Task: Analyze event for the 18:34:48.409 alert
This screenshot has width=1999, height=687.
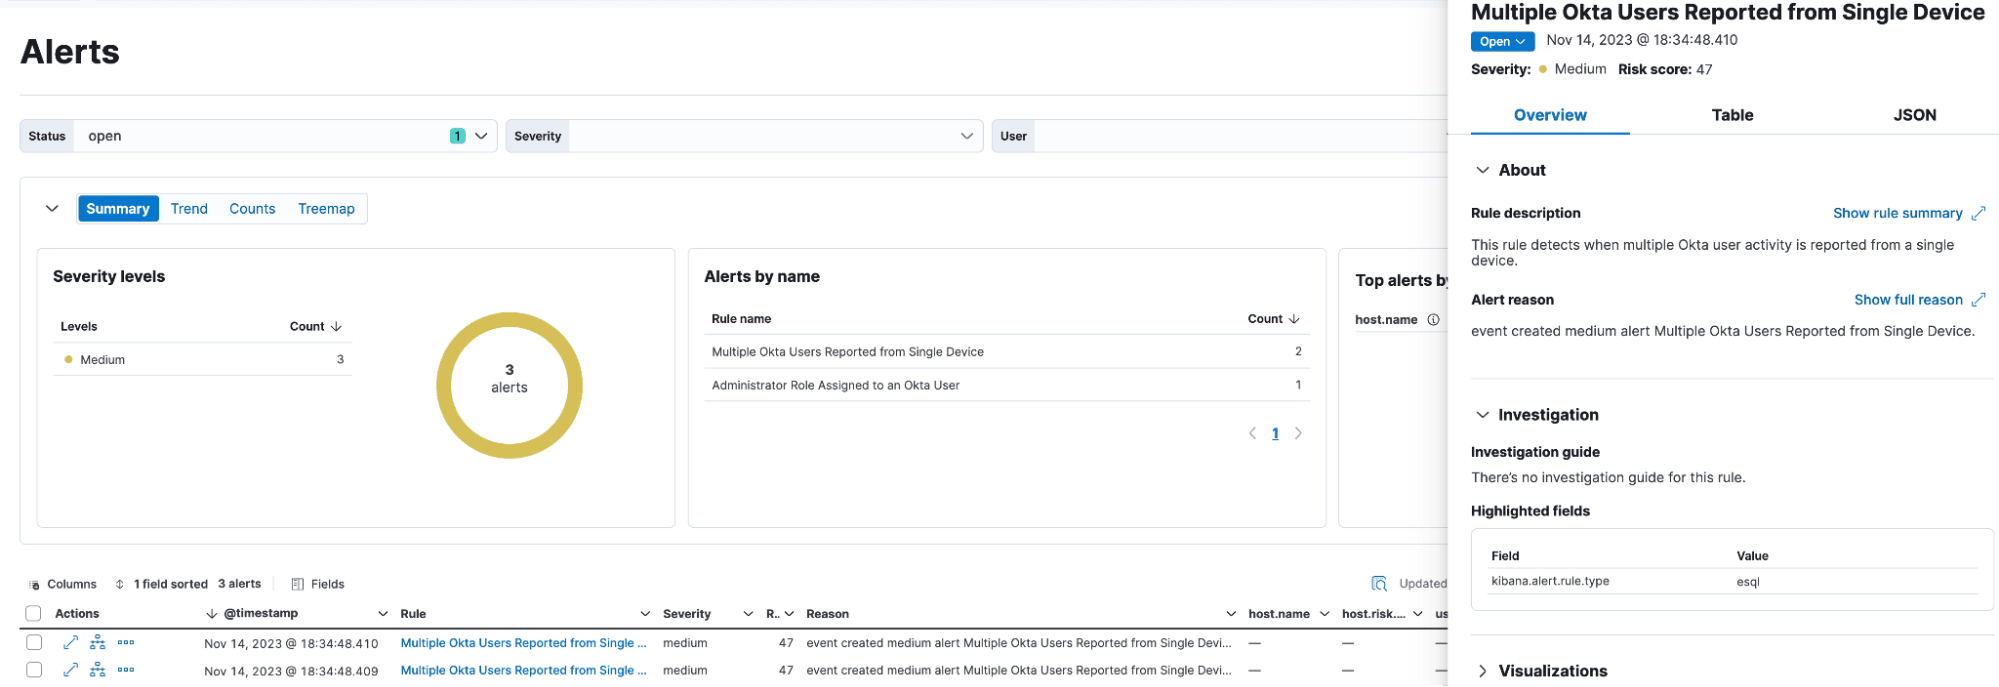Action: 97,670
